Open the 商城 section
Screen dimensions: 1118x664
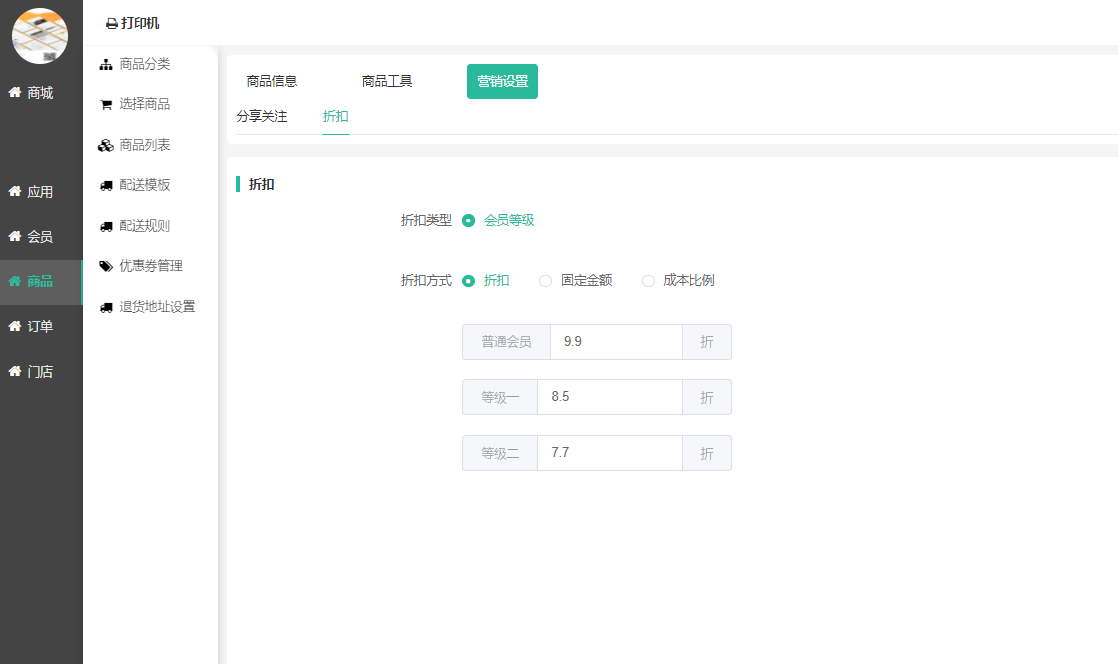40,93
